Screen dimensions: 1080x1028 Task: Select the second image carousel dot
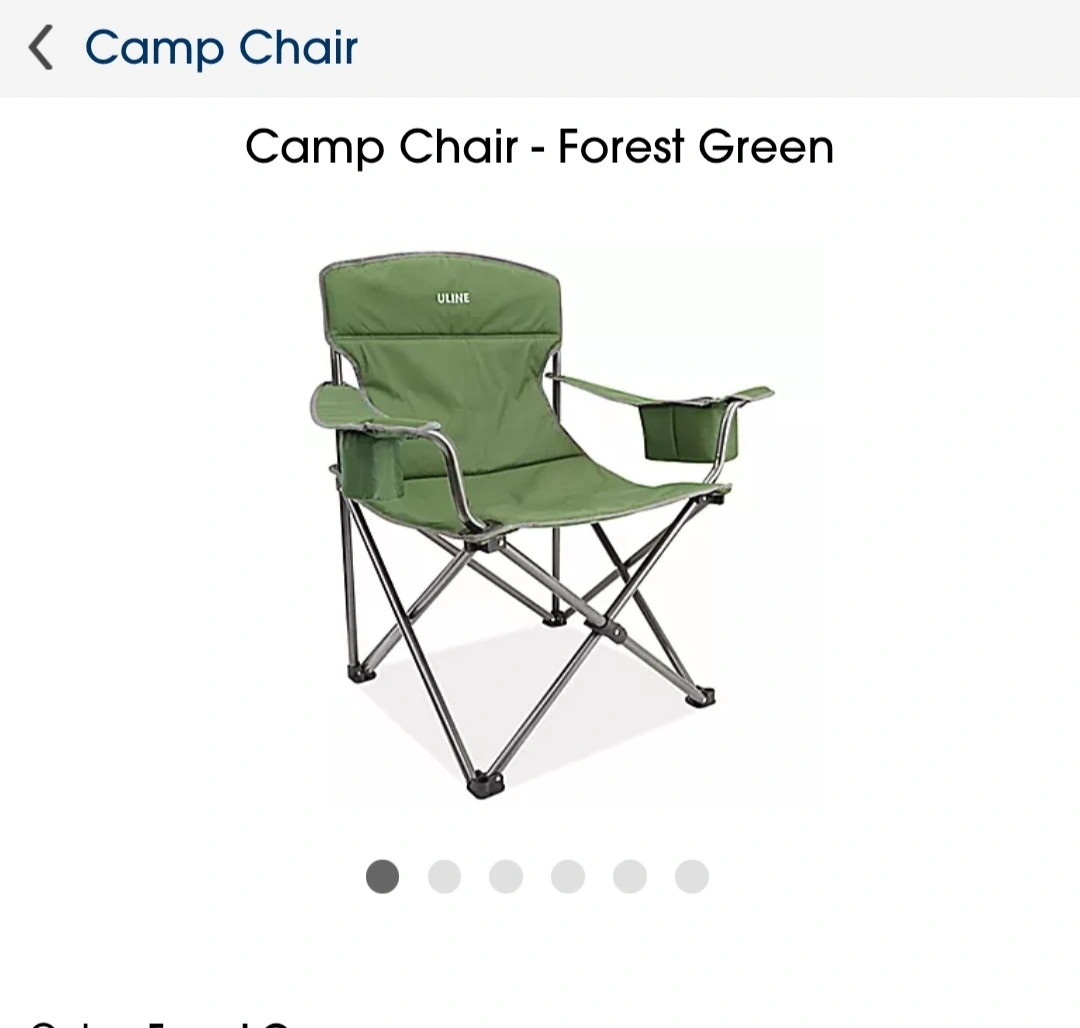click(x=444, y=877)
